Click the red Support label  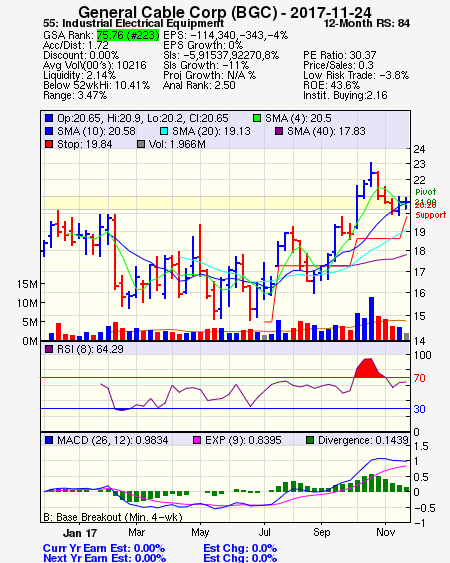(x=430, y=215)
